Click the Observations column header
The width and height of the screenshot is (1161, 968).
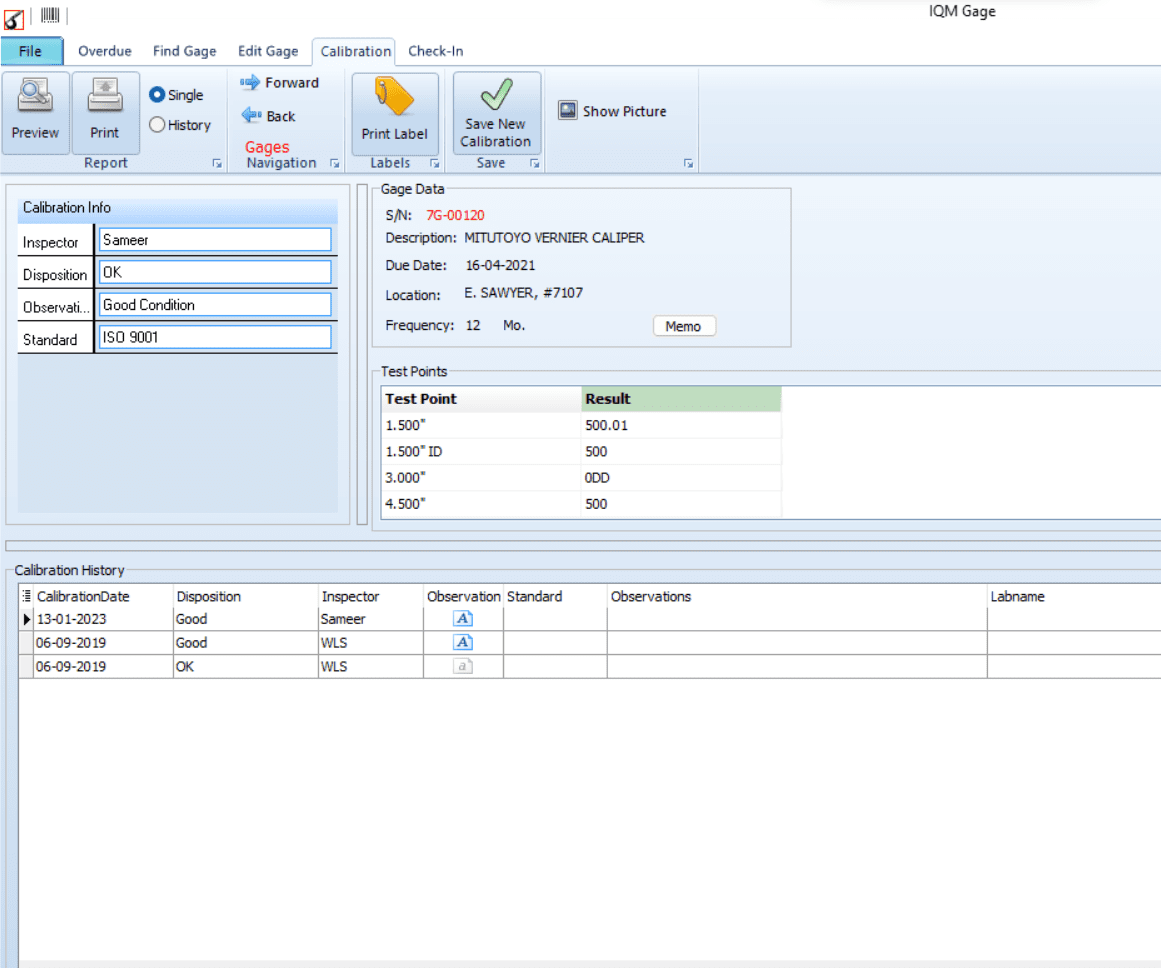(797, 596)
